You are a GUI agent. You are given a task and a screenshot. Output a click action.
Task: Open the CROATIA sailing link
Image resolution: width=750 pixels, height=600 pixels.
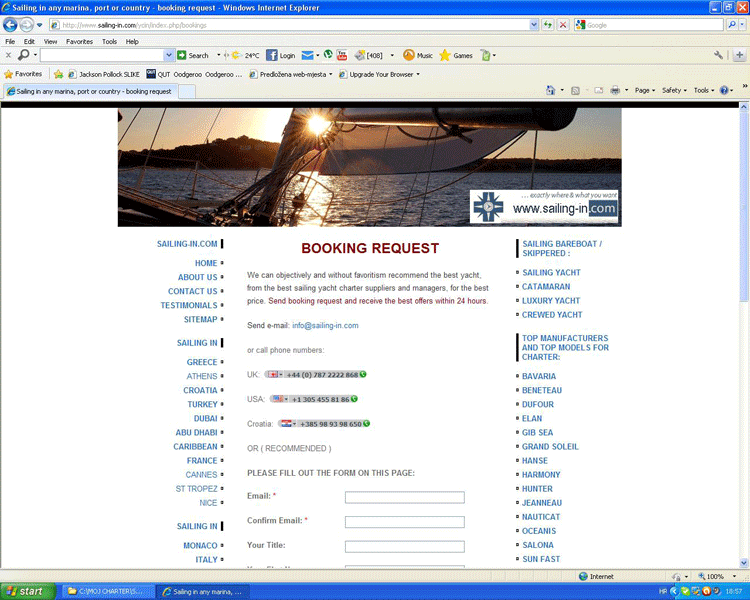[200, 390]
